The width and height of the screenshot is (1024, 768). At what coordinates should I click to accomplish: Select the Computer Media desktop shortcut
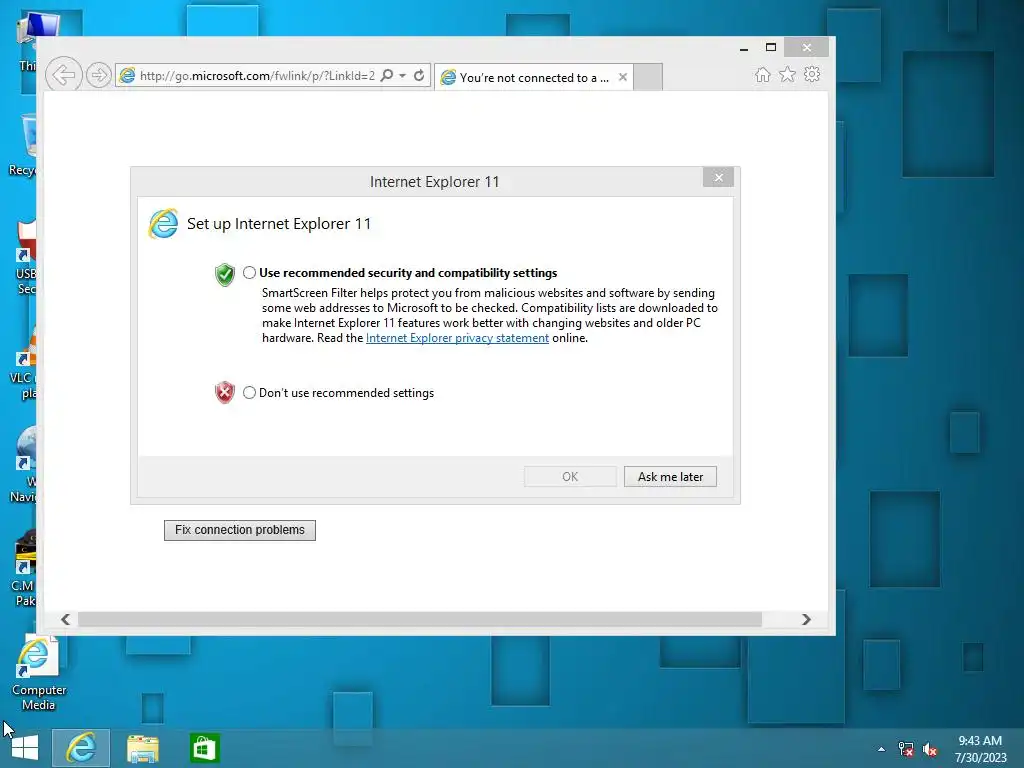[37, 673]
